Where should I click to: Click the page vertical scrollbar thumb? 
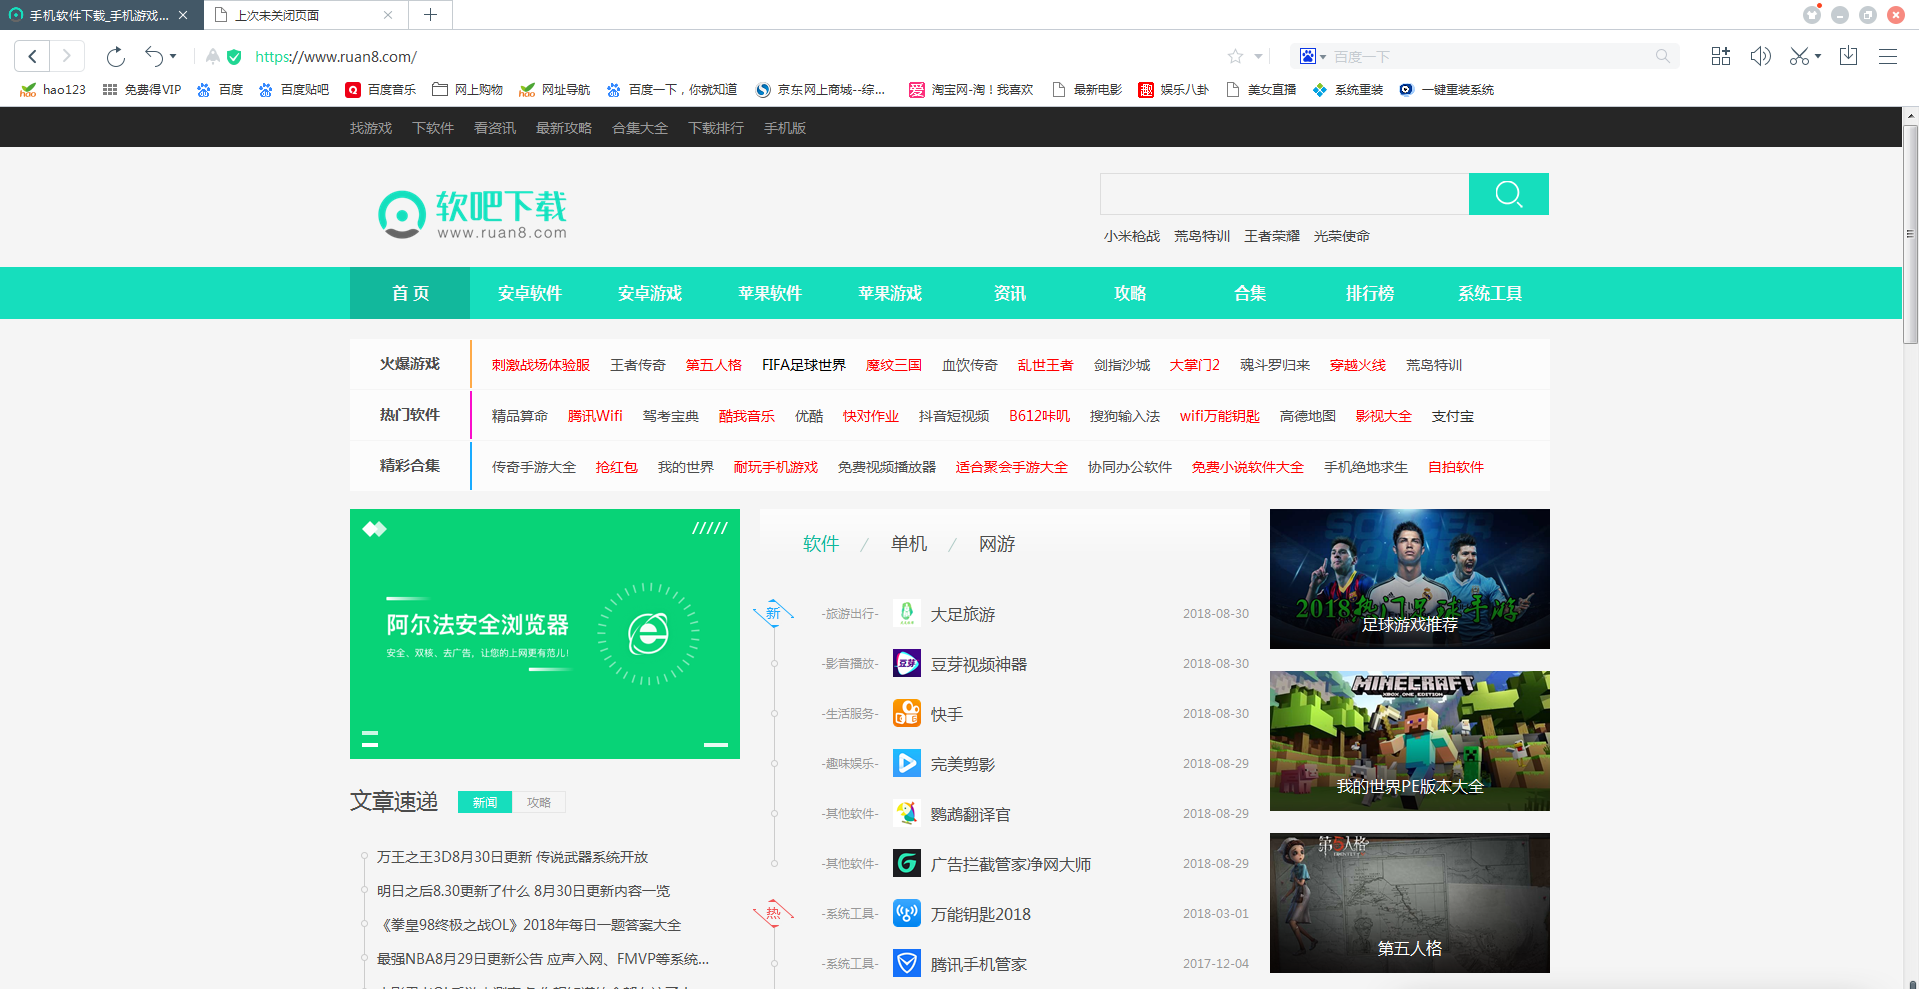pos(1910,235)
